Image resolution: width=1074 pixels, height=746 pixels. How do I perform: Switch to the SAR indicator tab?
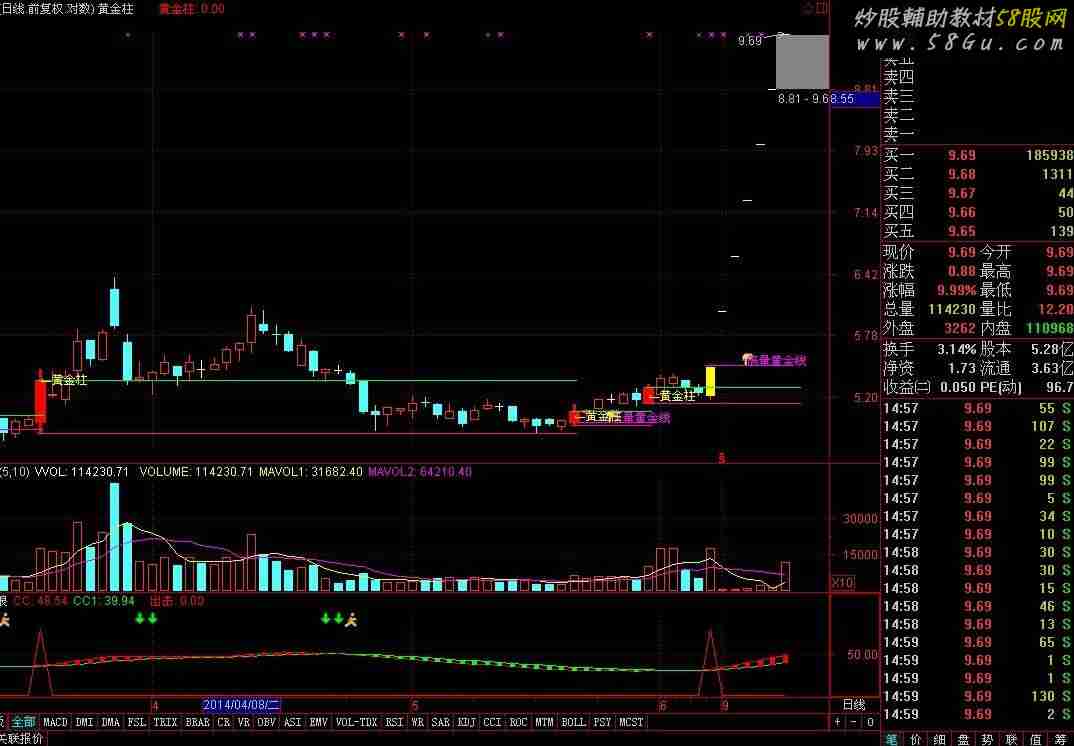(441, 722)
